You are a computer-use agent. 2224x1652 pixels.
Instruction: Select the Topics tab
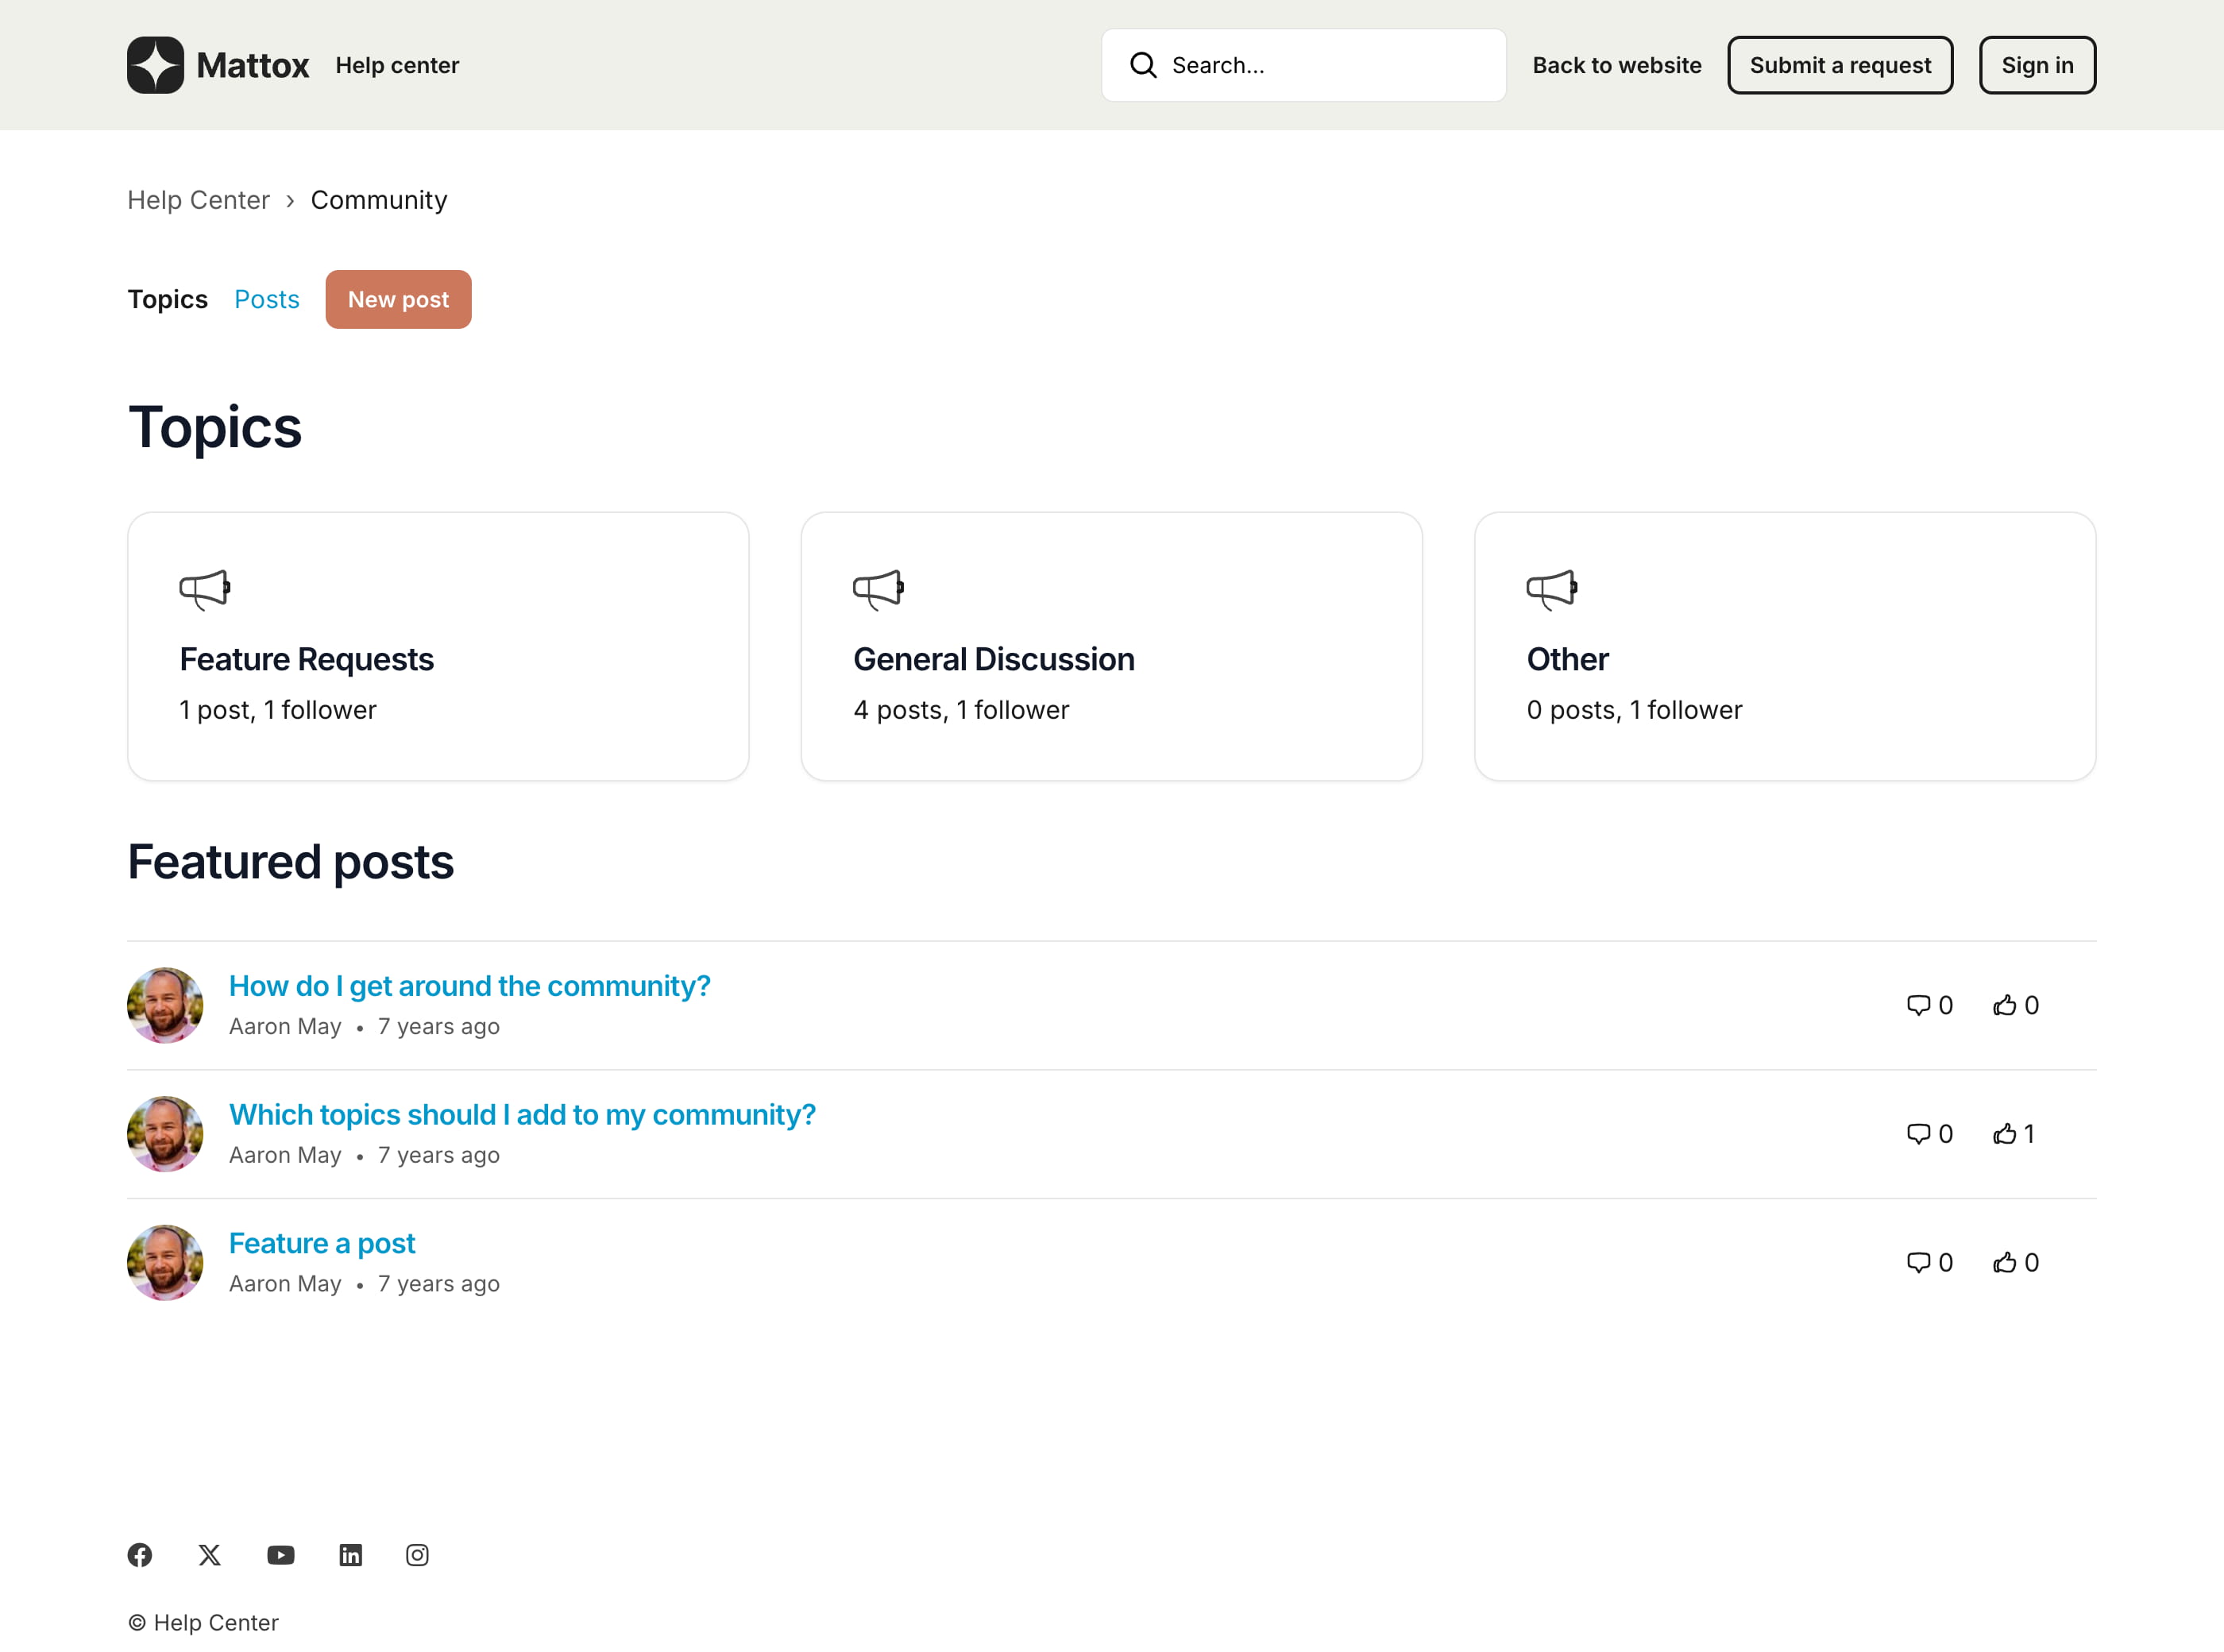tap(167, 299)
